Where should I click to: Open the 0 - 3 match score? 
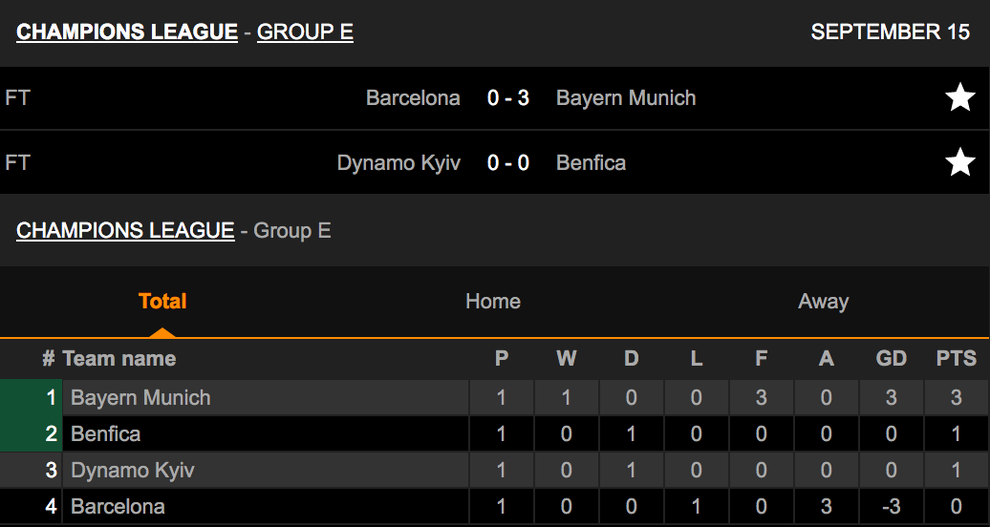pyautogui.click(x=508, y=98)
